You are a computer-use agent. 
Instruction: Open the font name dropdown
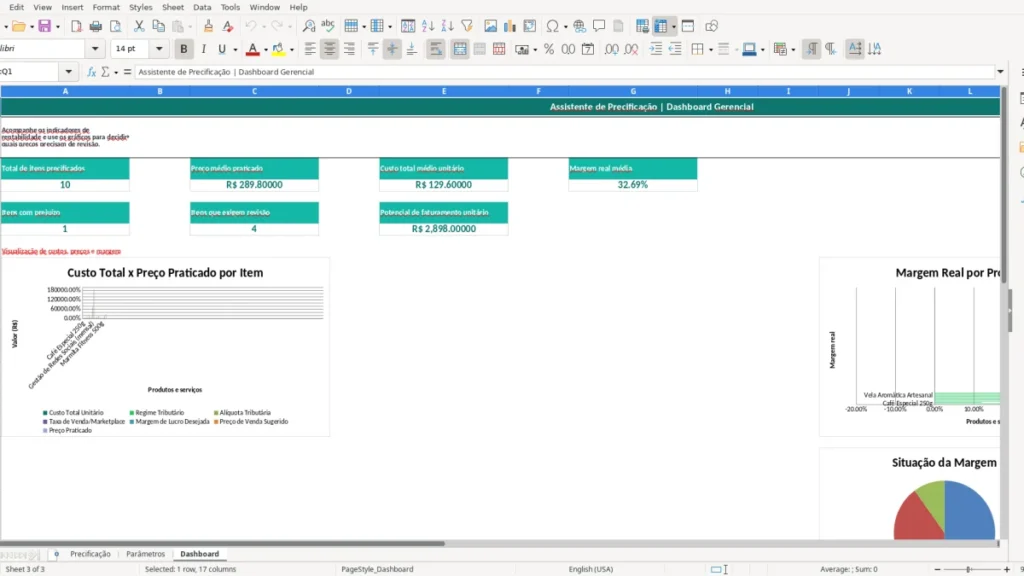point(95,49)
